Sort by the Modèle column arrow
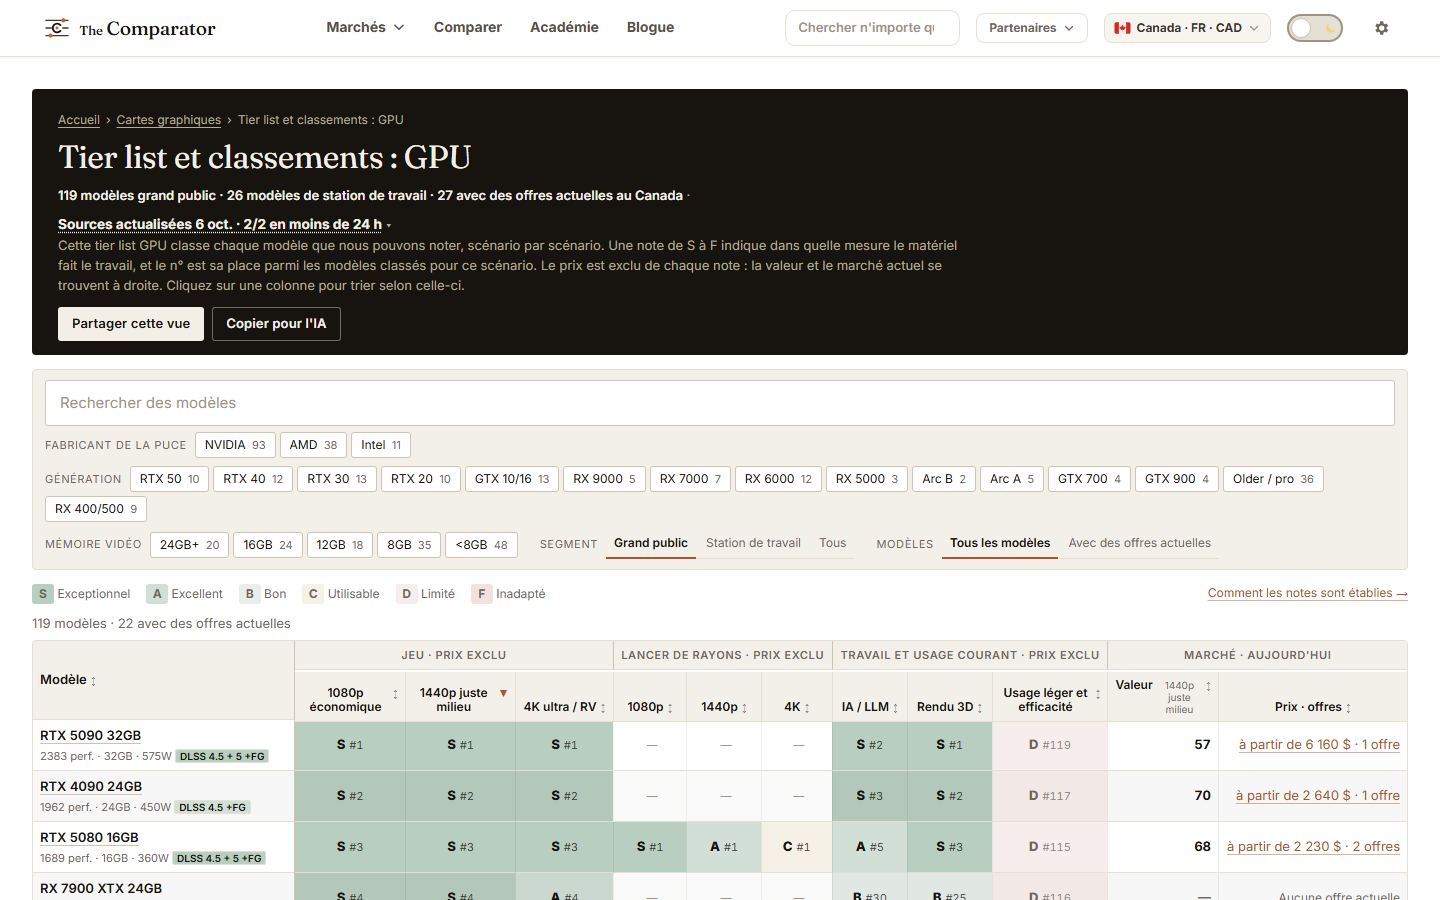The image size is (1440, 900). pos(94,681)
